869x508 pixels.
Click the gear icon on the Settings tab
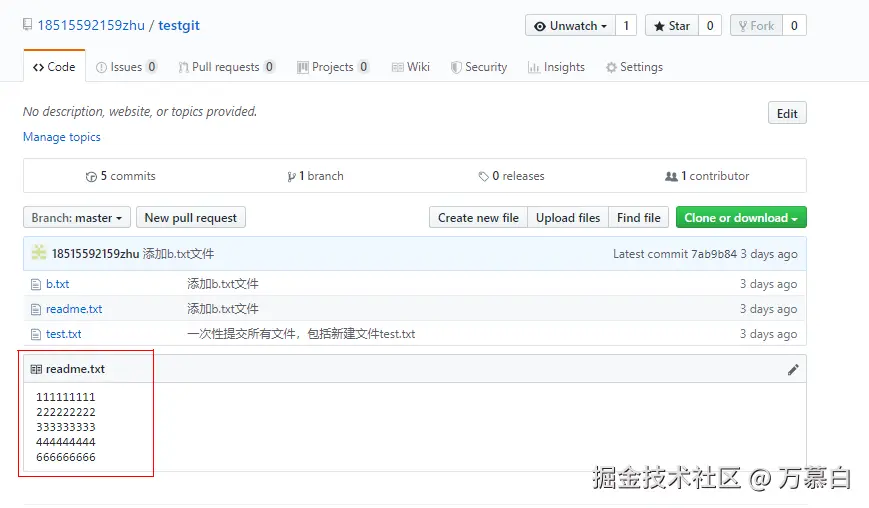(611, 68)
